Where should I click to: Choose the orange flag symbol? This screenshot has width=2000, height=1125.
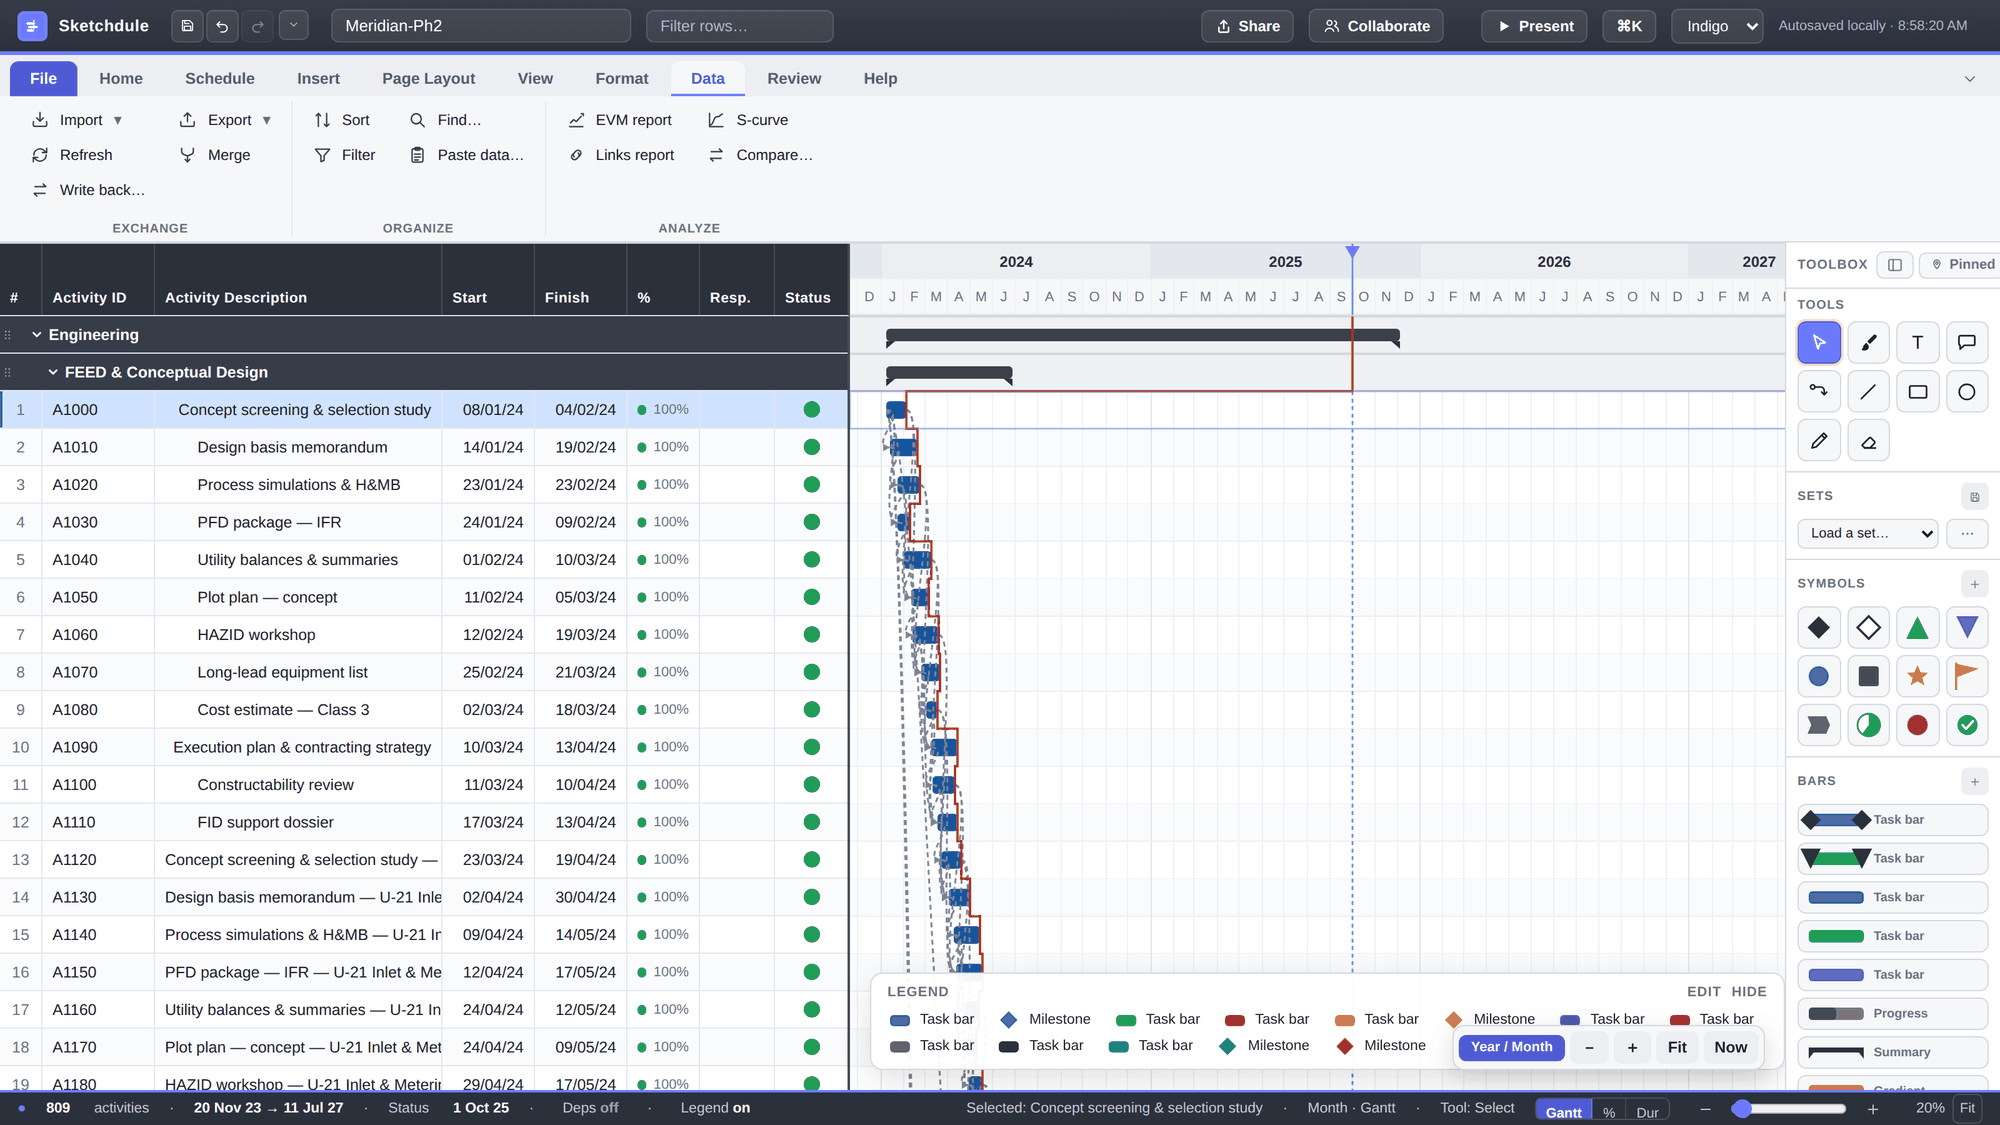pyautogui.click(x=1966, y=677)
